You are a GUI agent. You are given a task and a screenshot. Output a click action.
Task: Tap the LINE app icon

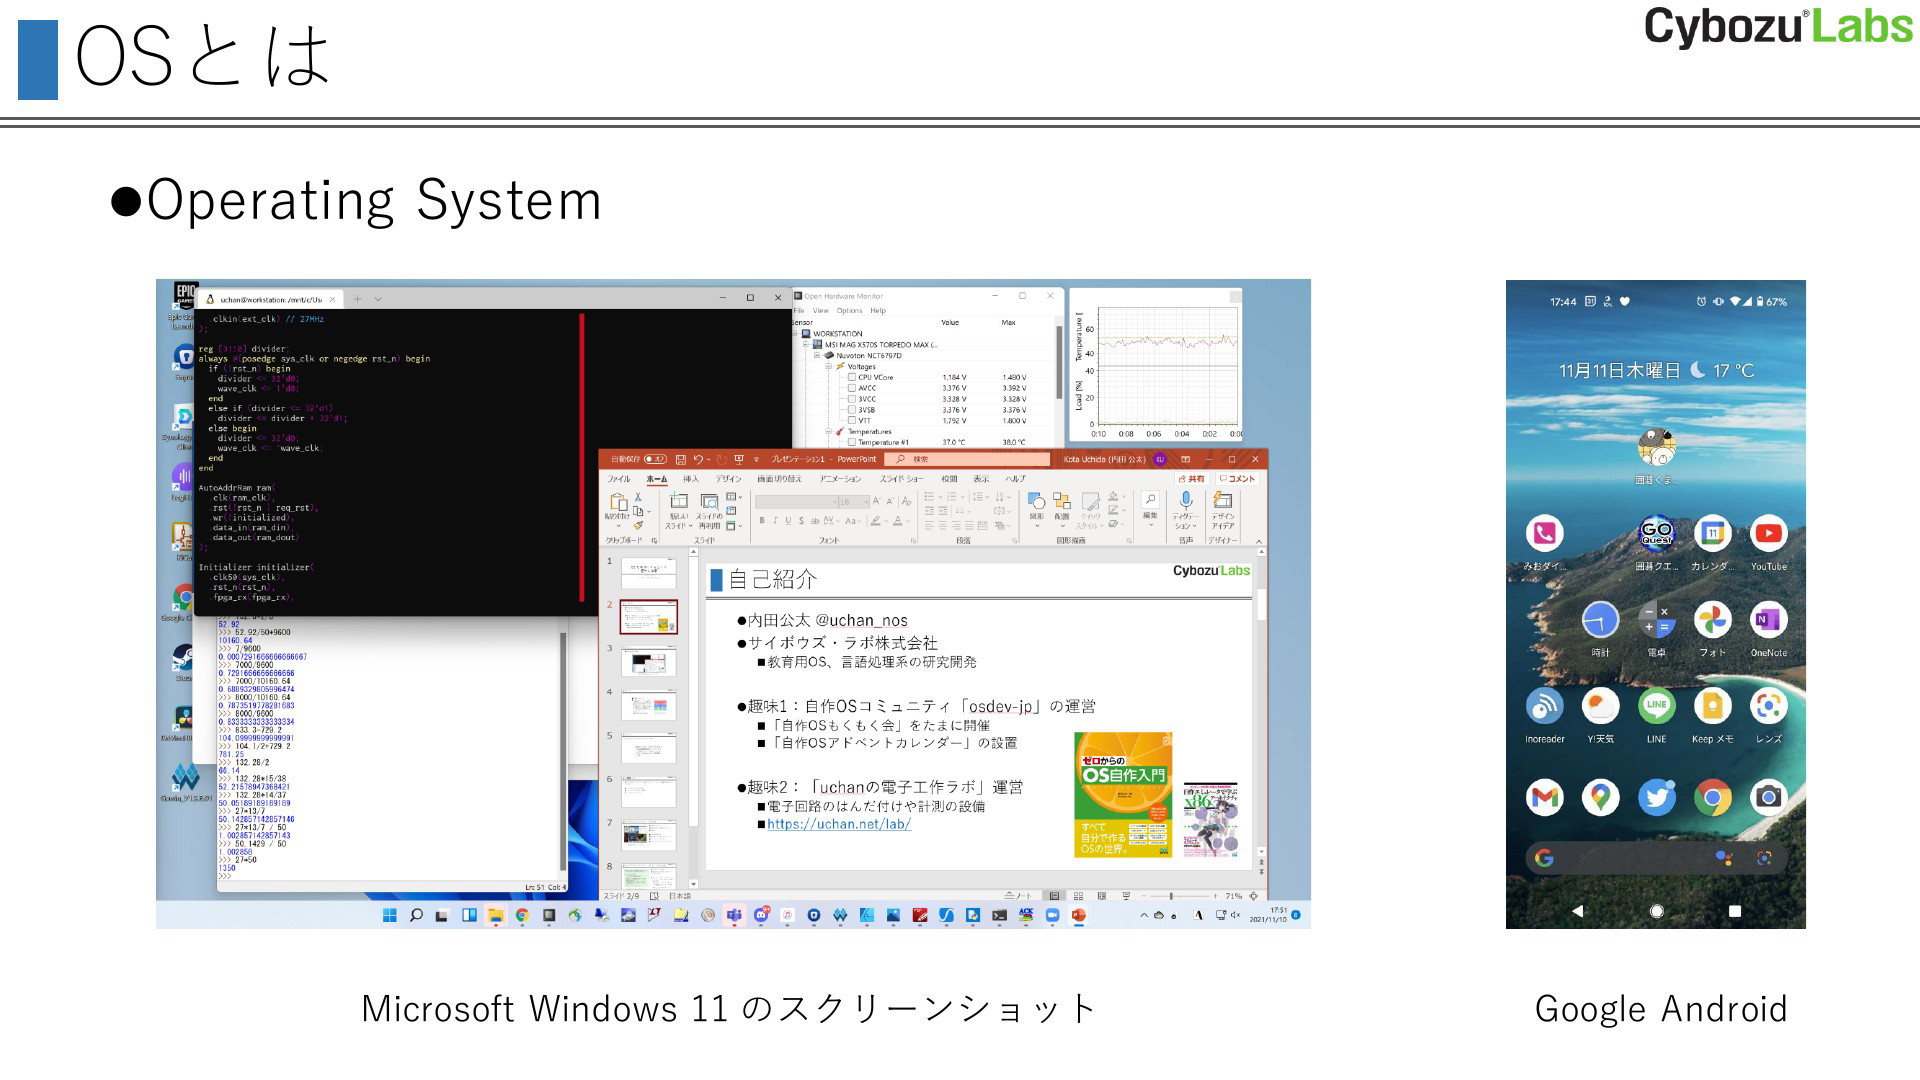pyautogui.click(x=1657, y=706)
